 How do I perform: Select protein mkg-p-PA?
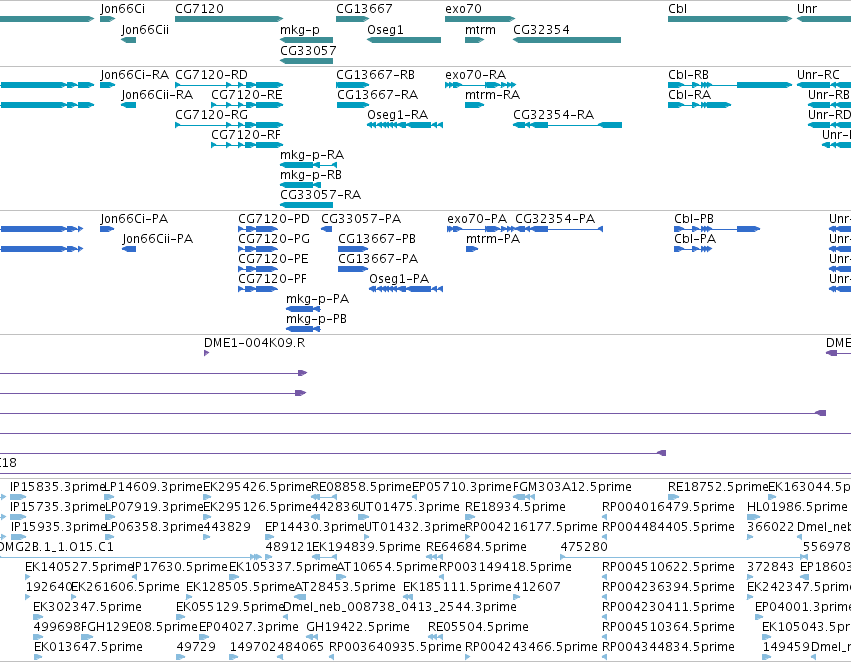coord(303,309)
